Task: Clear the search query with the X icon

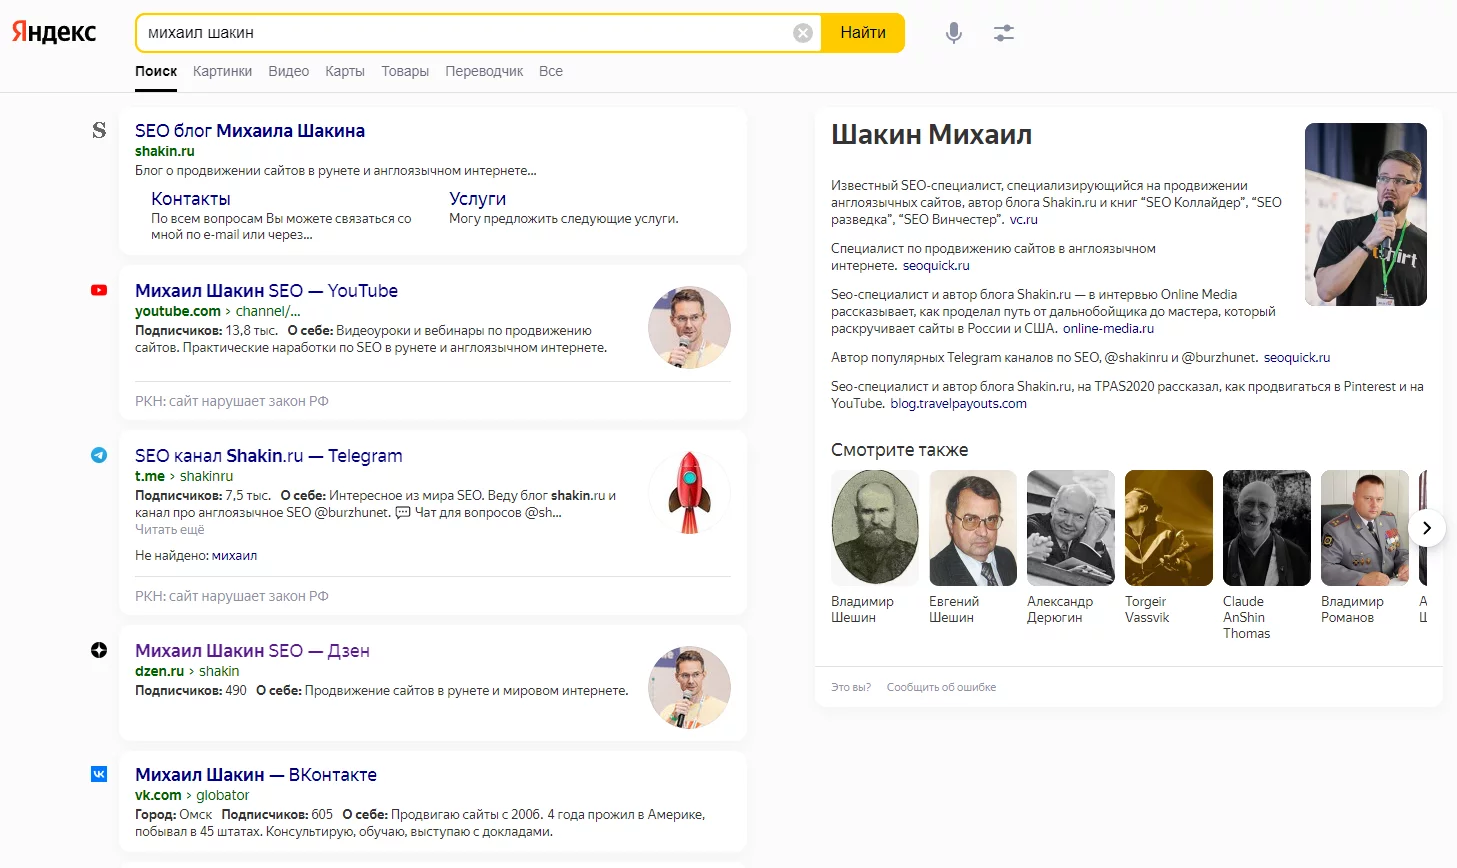Action: [803, 33]
